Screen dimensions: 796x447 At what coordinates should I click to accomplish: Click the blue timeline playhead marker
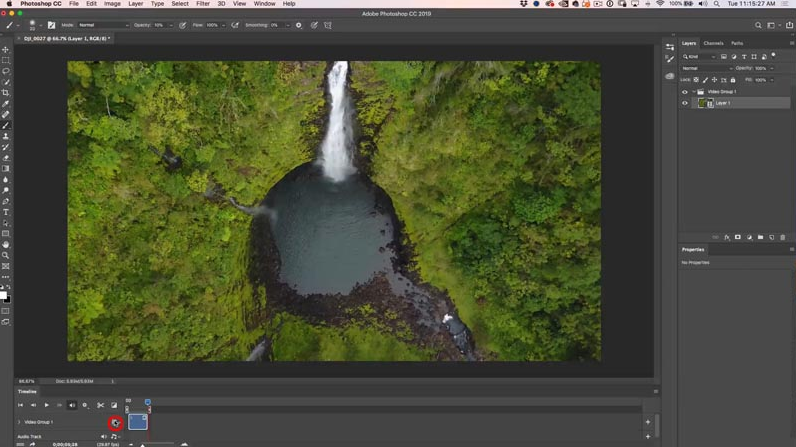(x=148, y=402)
